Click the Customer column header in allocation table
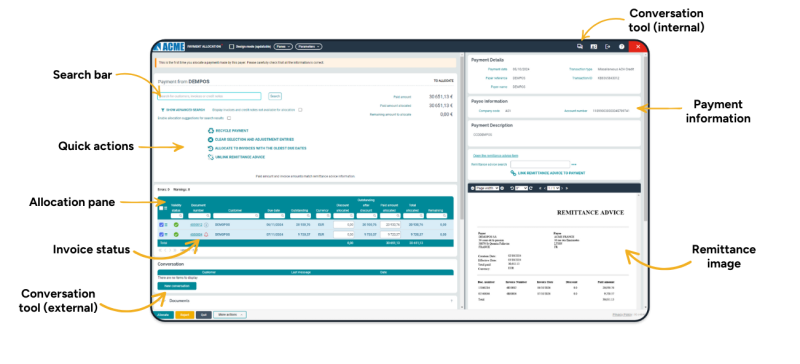This screenshot has width=800, height=364. [x=235, y=210]
